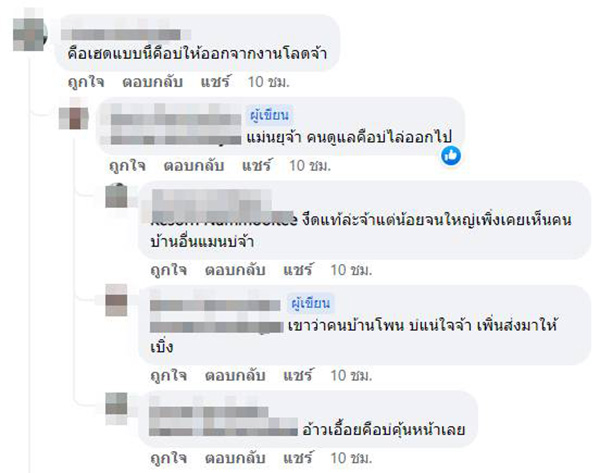This screenshot has height=473, width=600.
Task: Click the first ผู้เขียน author badge
Action: pyautogui.click(x=269, y=115)
